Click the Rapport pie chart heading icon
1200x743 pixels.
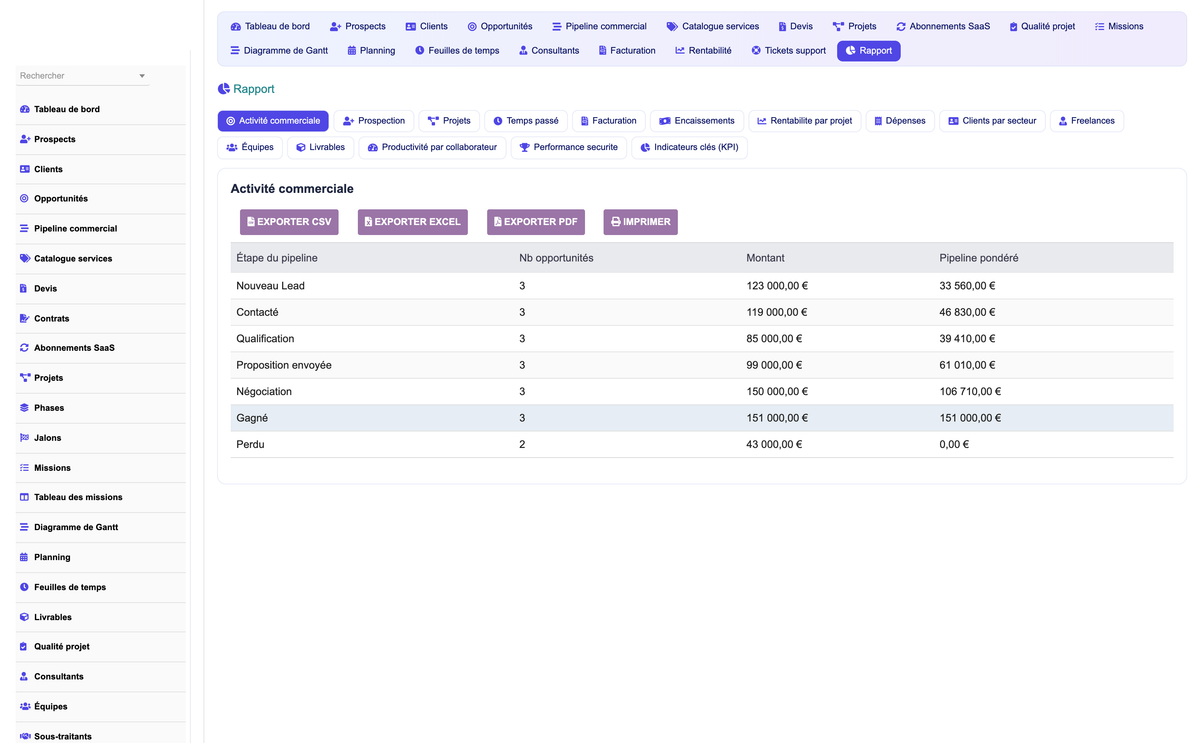point(224,89)
